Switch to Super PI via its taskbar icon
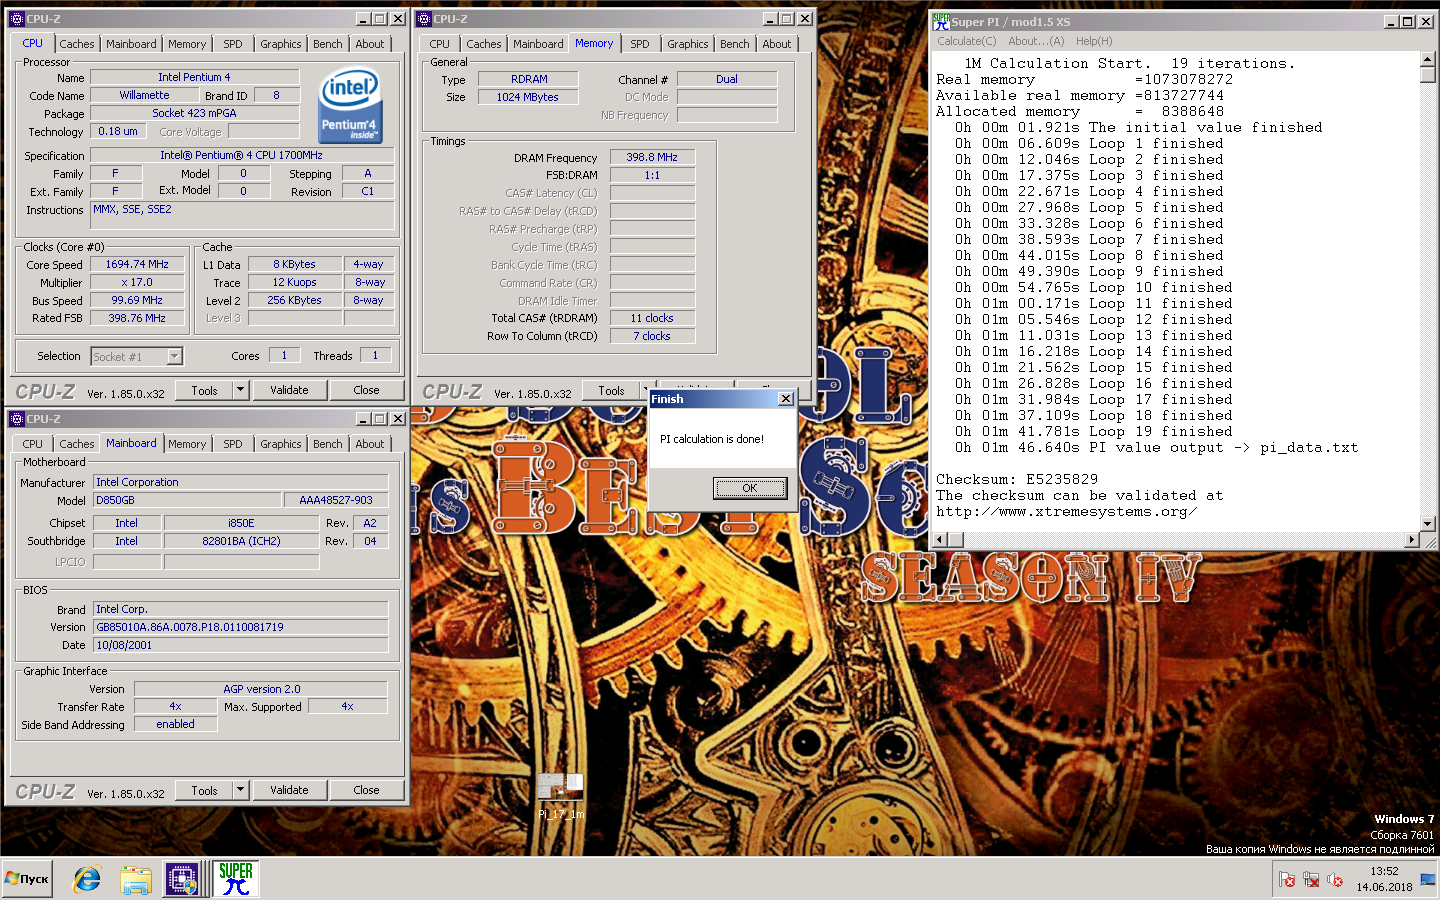 [x=236, y=879]
